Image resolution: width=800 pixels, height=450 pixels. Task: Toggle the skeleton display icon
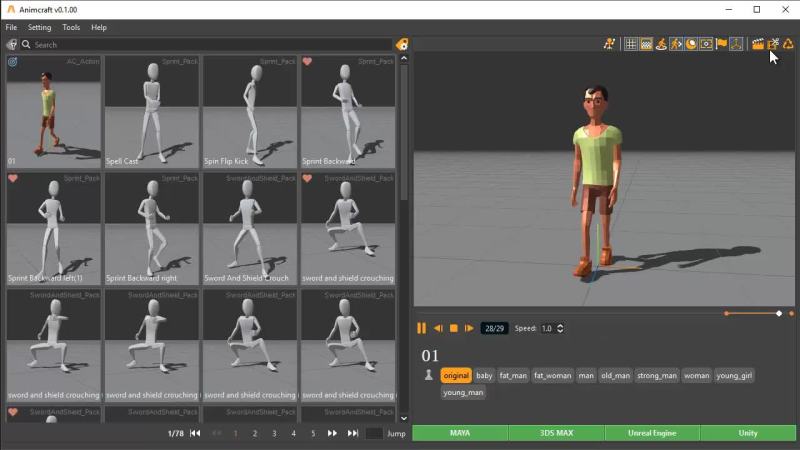click(x=736, y=44)
